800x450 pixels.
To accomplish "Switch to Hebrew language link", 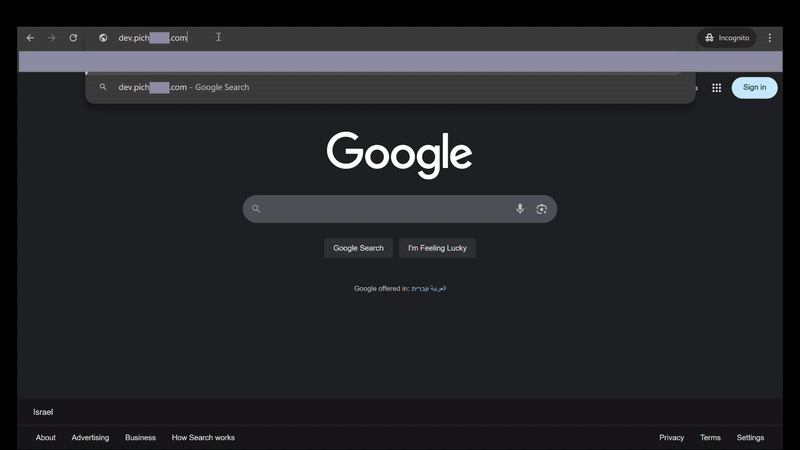I will (x=420, y=289).
